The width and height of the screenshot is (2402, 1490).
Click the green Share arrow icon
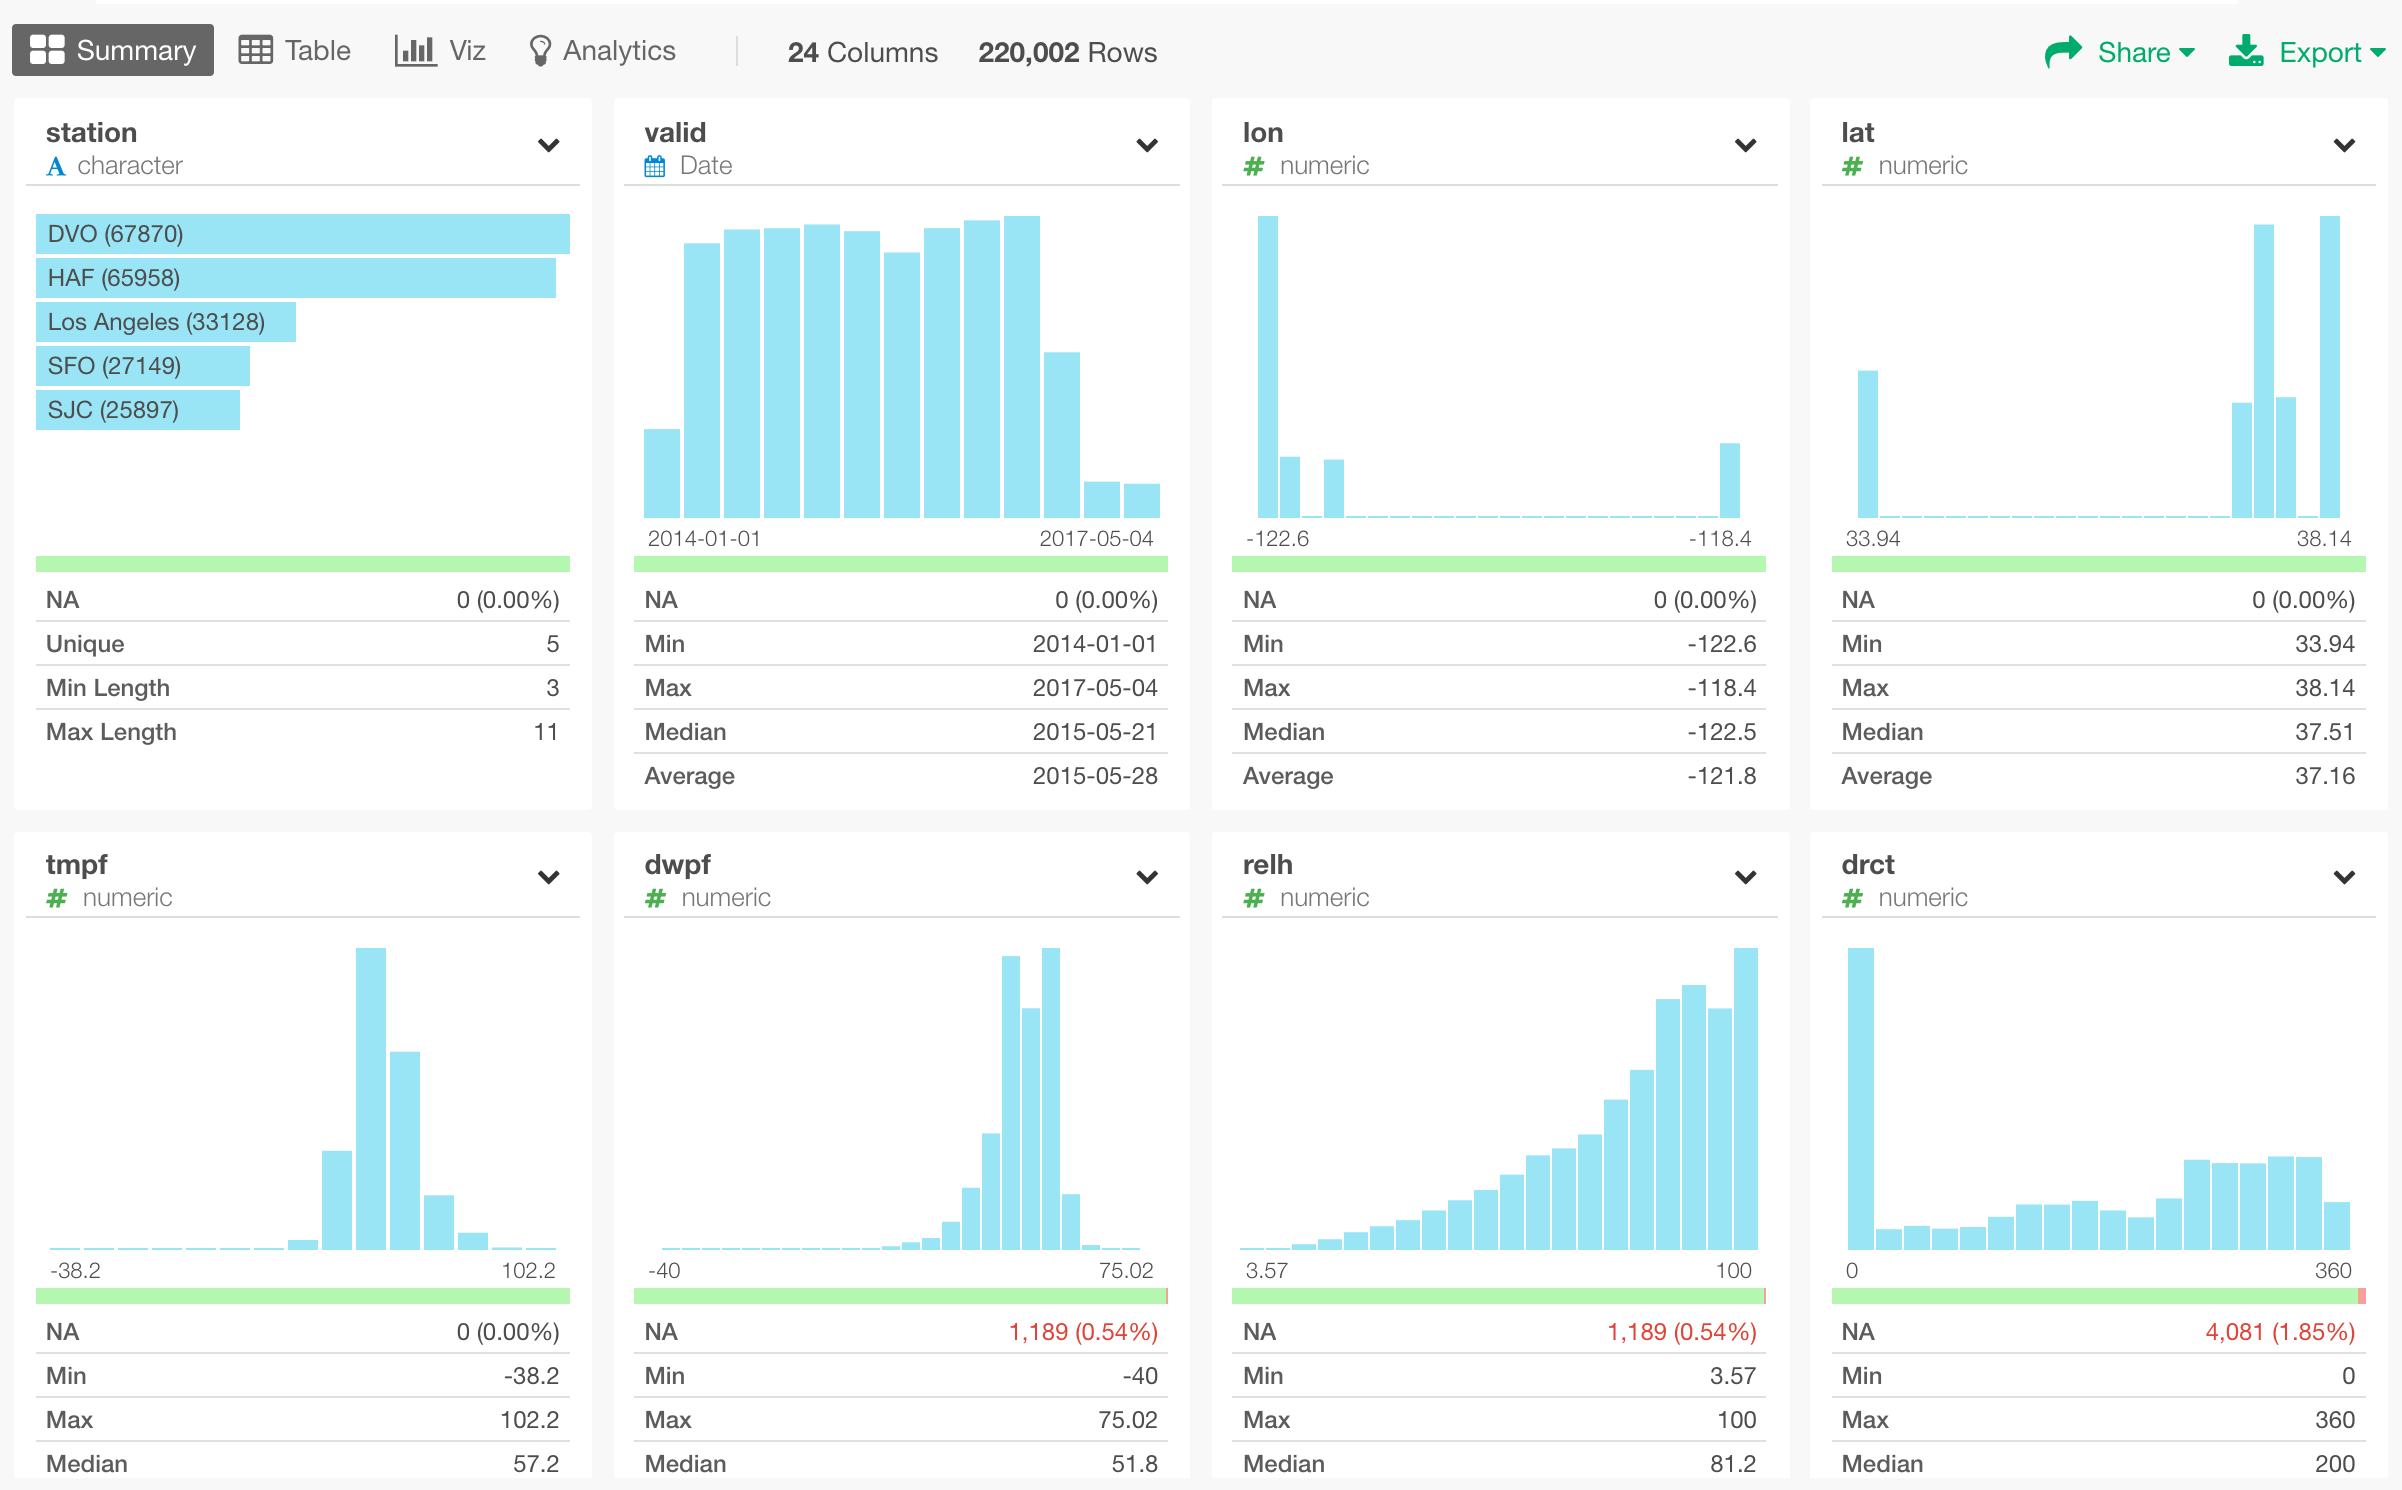(x=2063, y=49)
